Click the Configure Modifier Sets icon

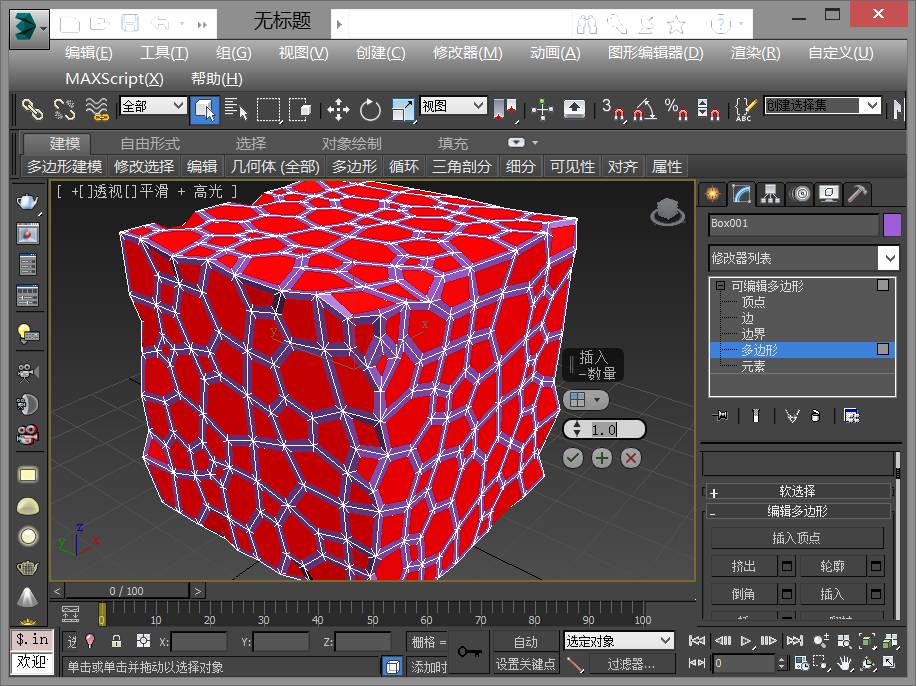[x=851, y=415]
